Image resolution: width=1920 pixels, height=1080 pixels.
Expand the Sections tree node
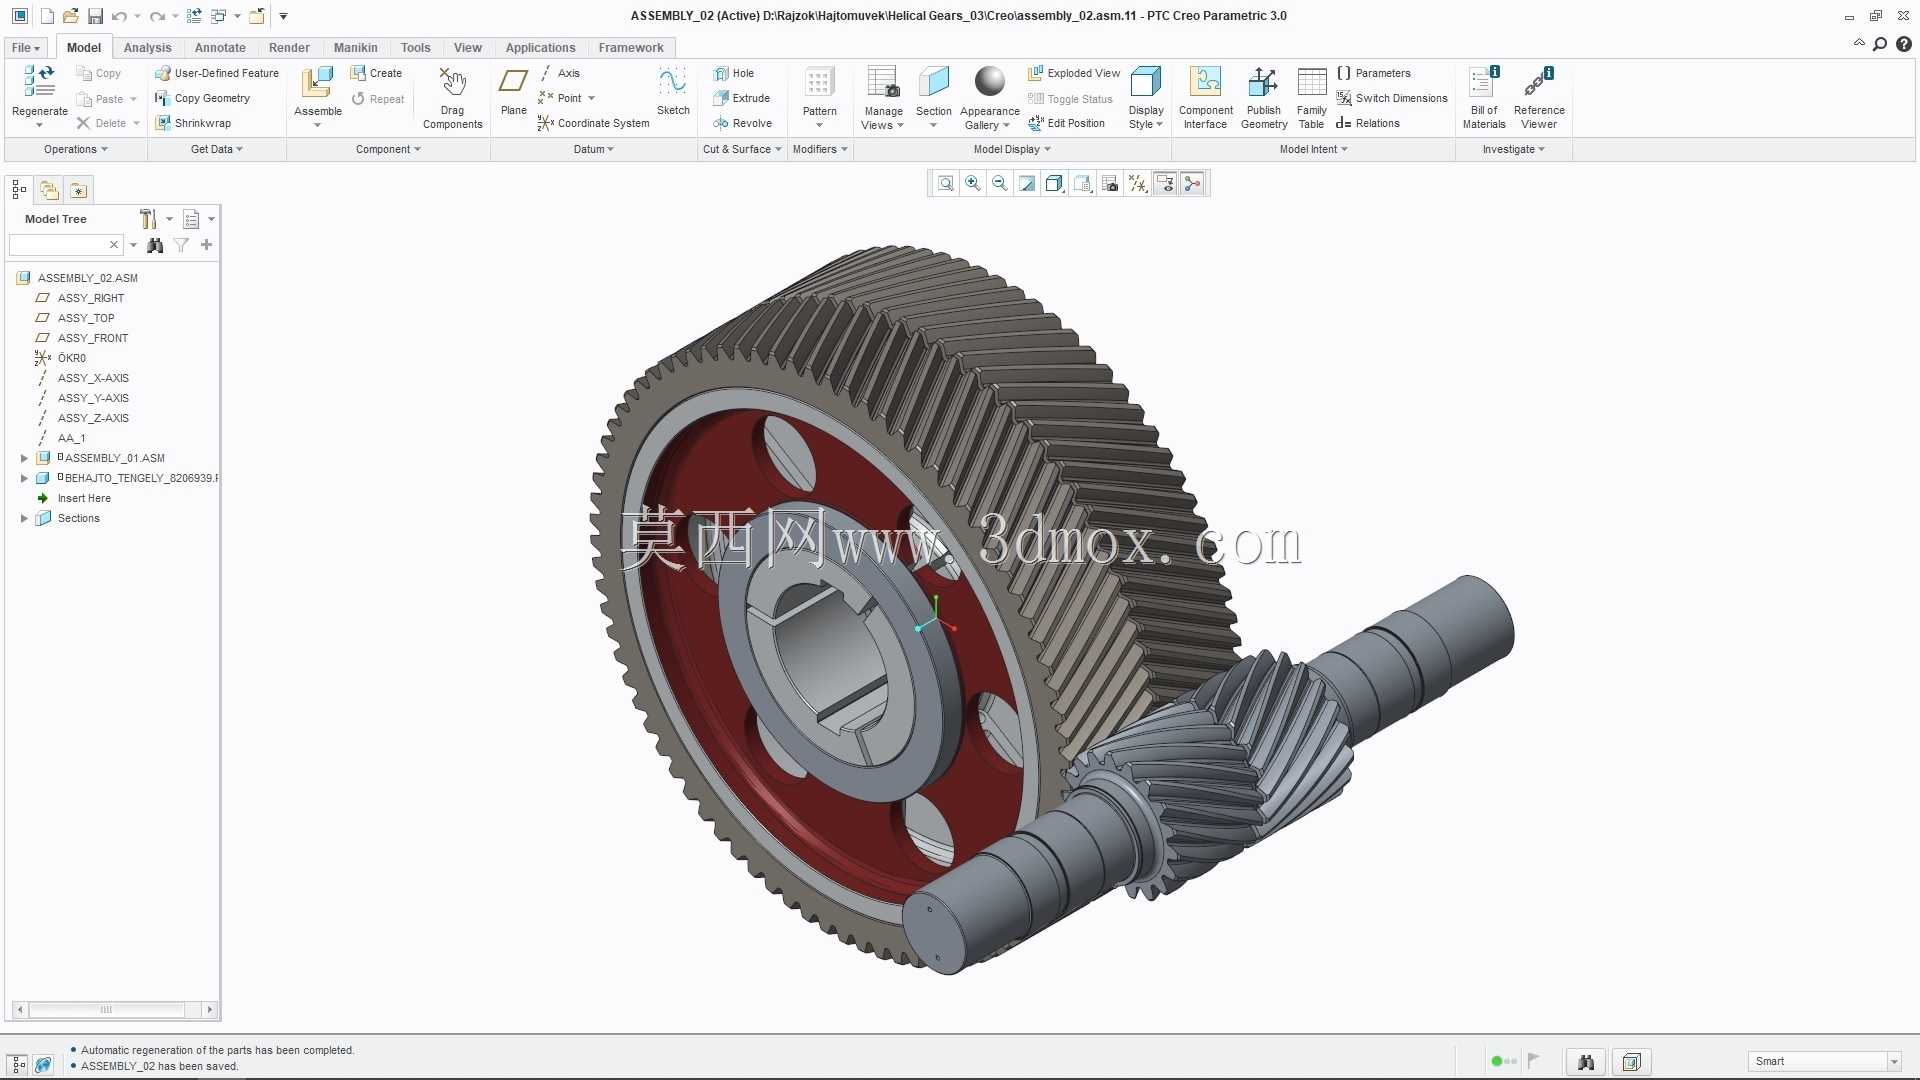pyautogui.click(x=24, y=518)
